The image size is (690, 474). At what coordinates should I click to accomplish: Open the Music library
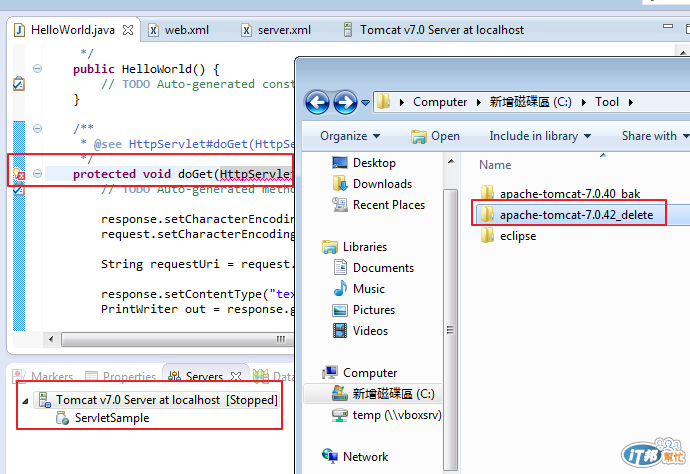pos(359,289)
